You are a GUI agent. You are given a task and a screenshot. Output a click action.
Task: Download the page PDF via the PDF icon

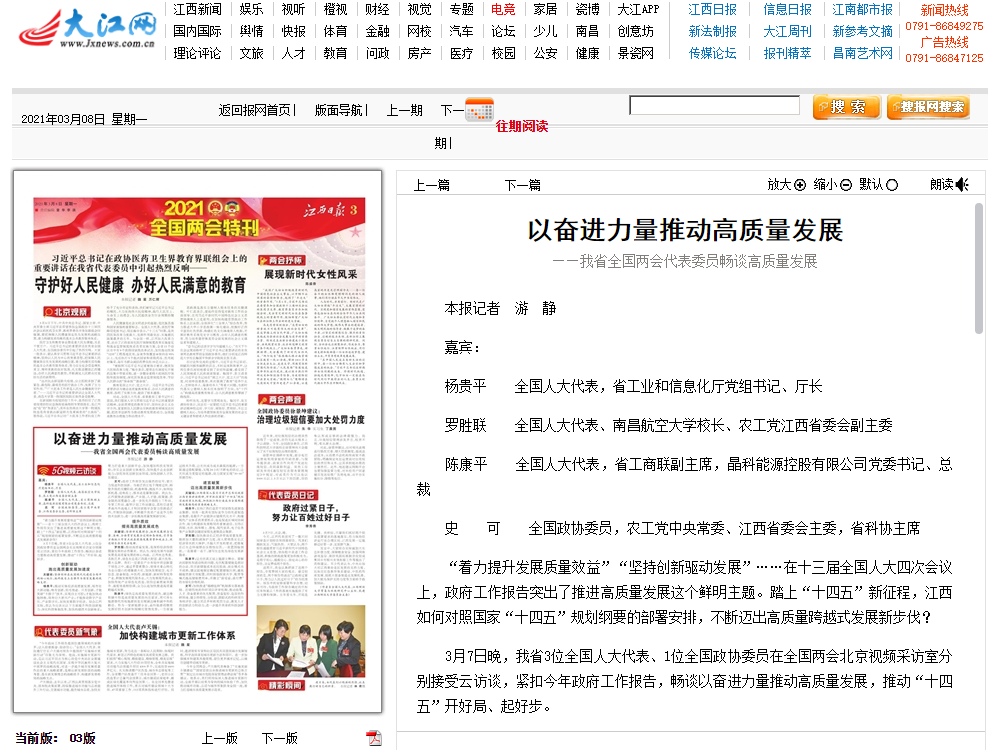[374, 738]
